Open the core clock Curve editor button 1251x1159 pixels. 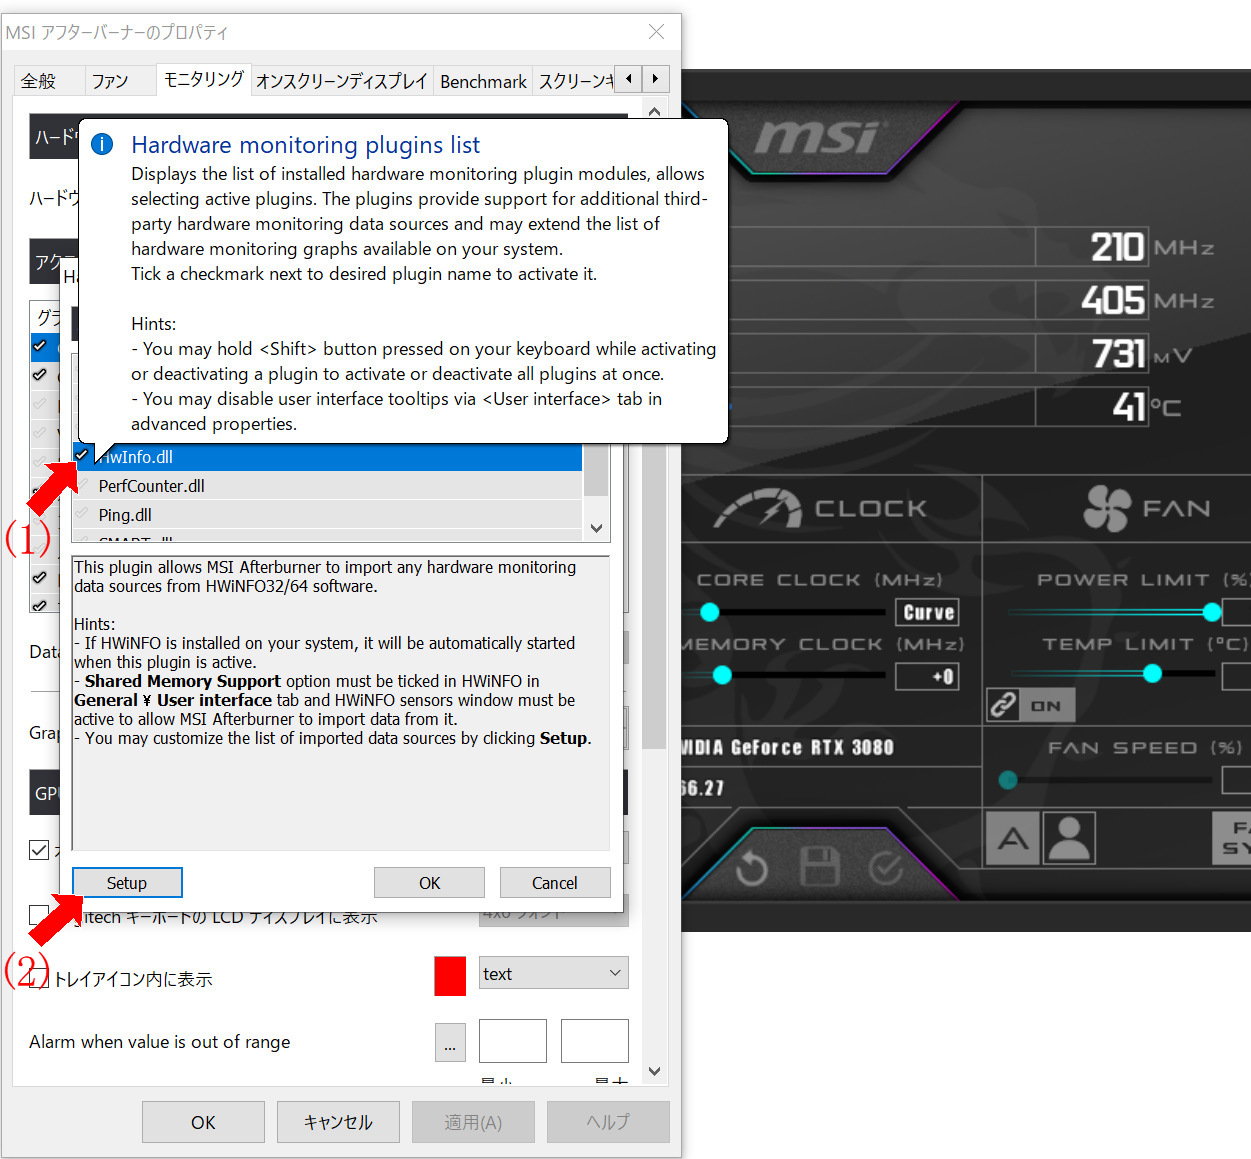click(928, 612)
